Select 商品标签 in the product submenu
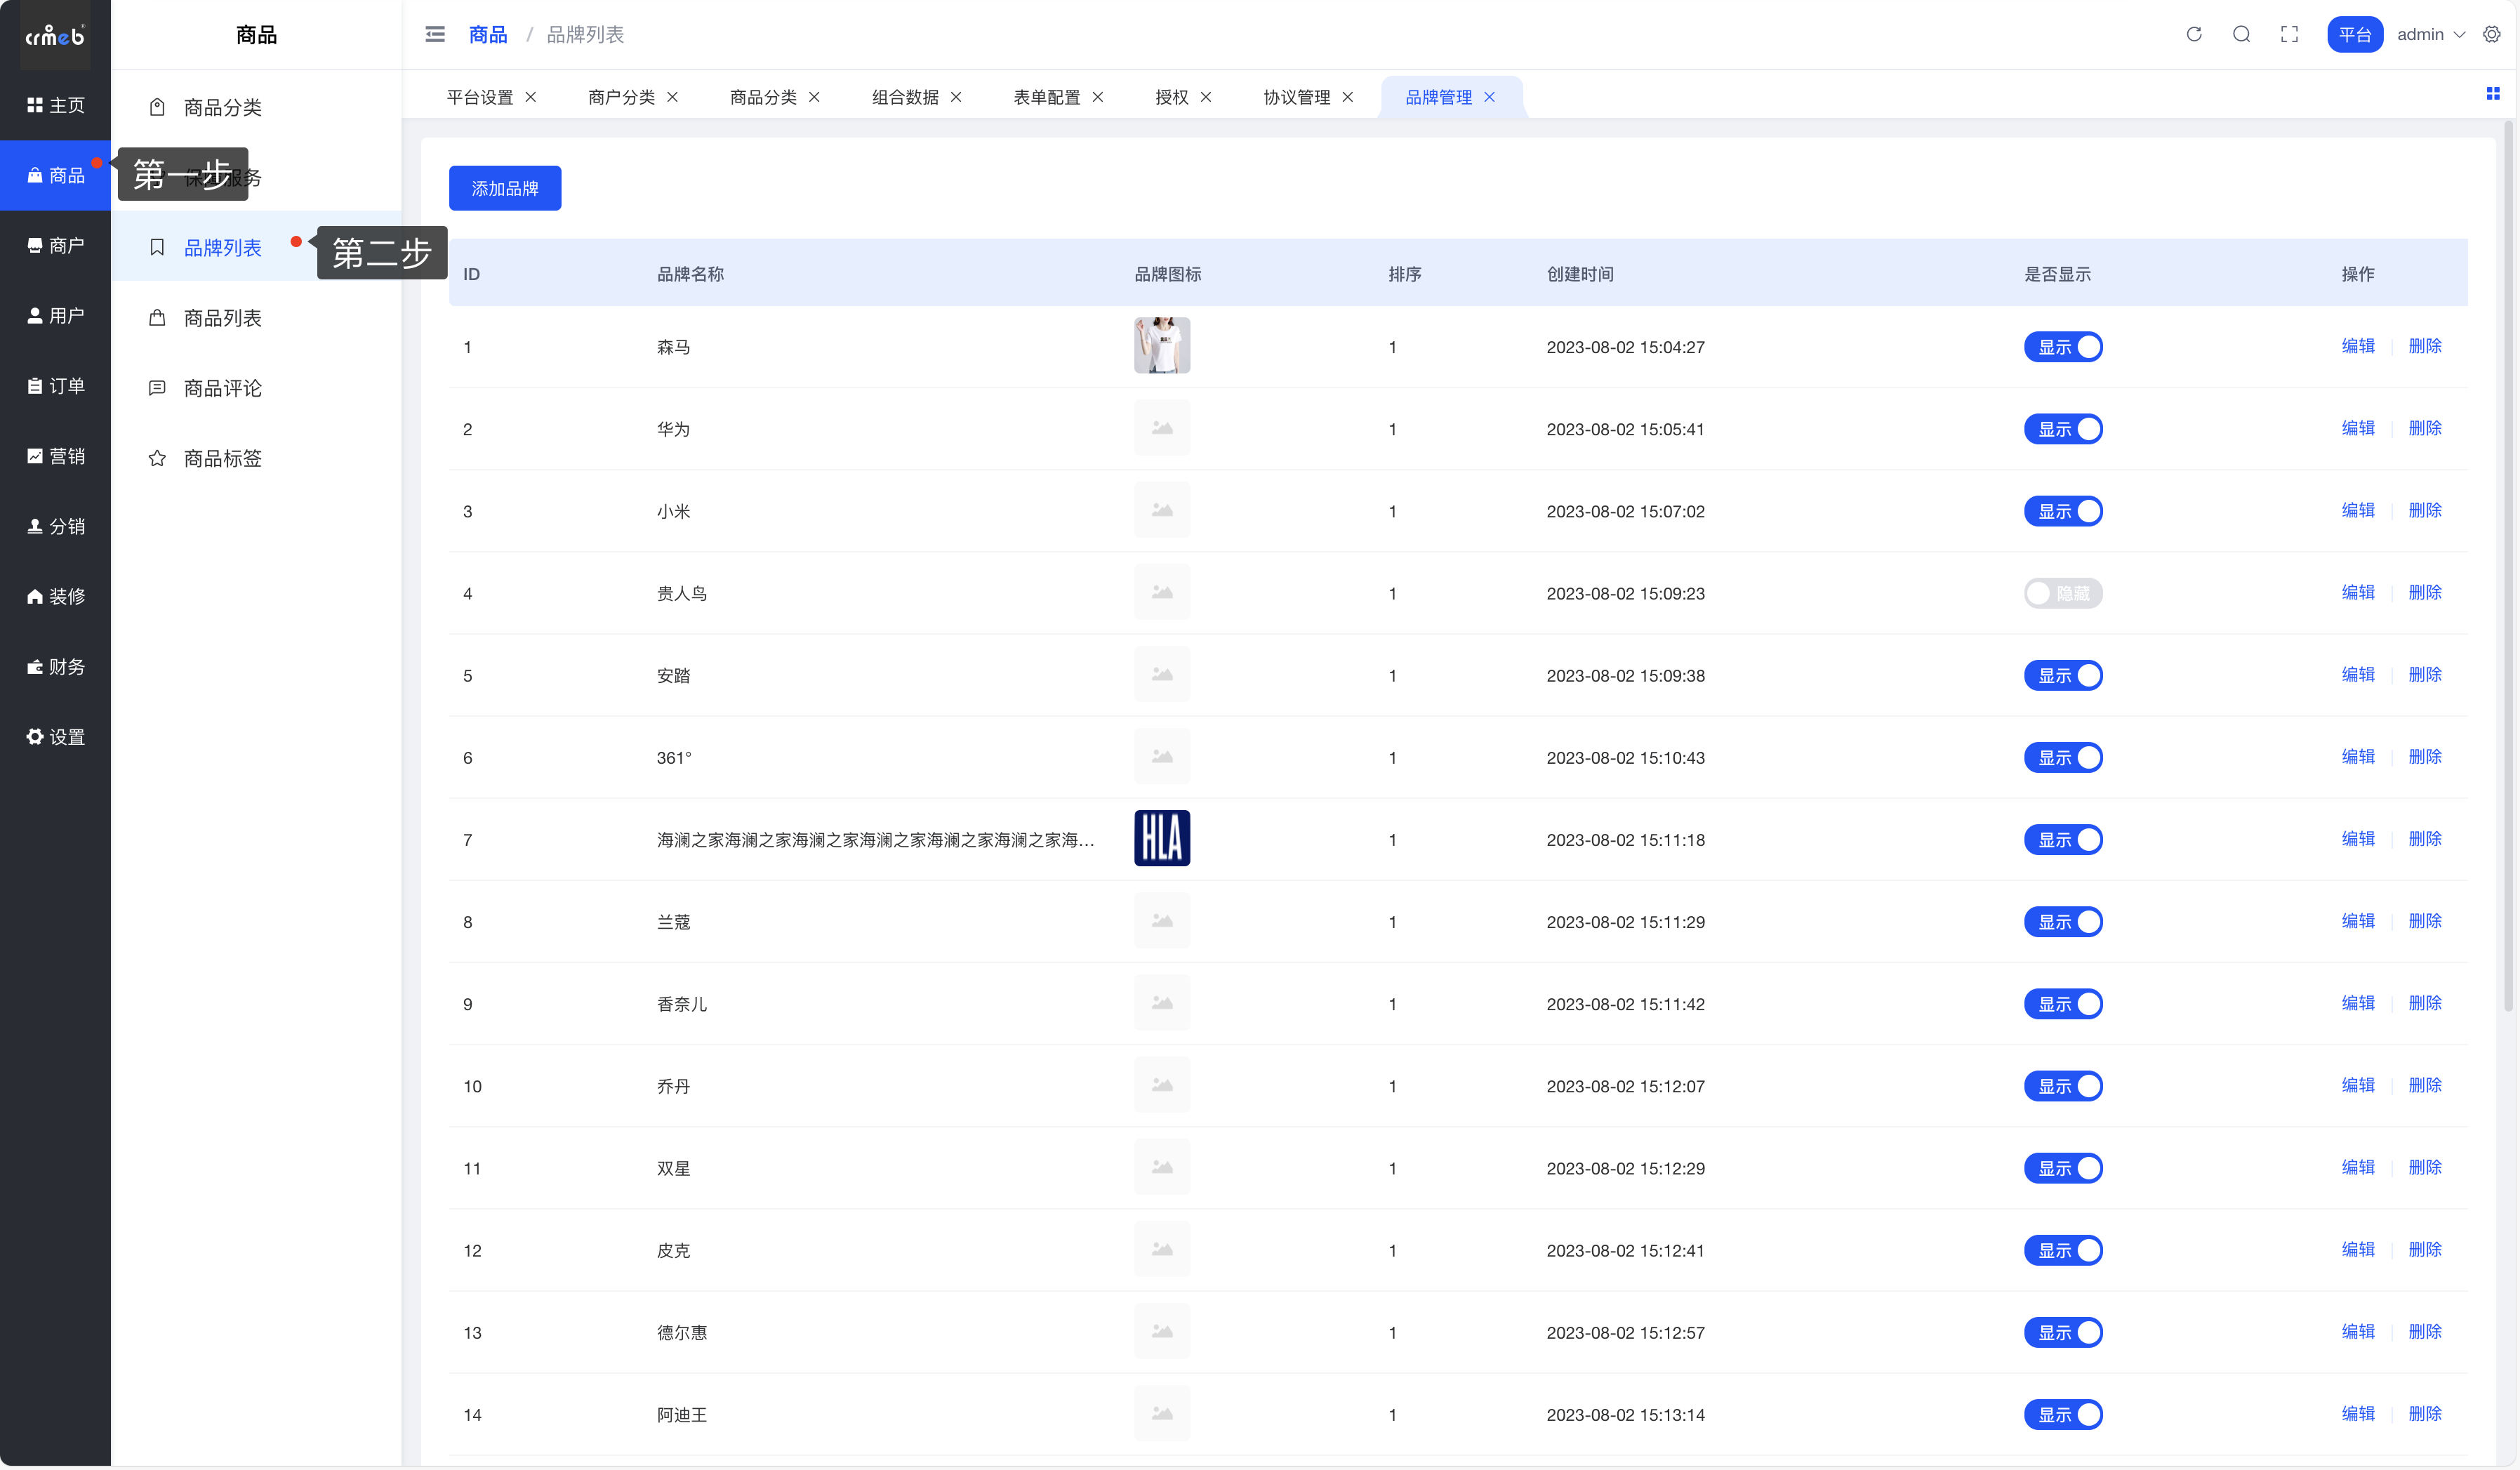 (x=222, y=458)
